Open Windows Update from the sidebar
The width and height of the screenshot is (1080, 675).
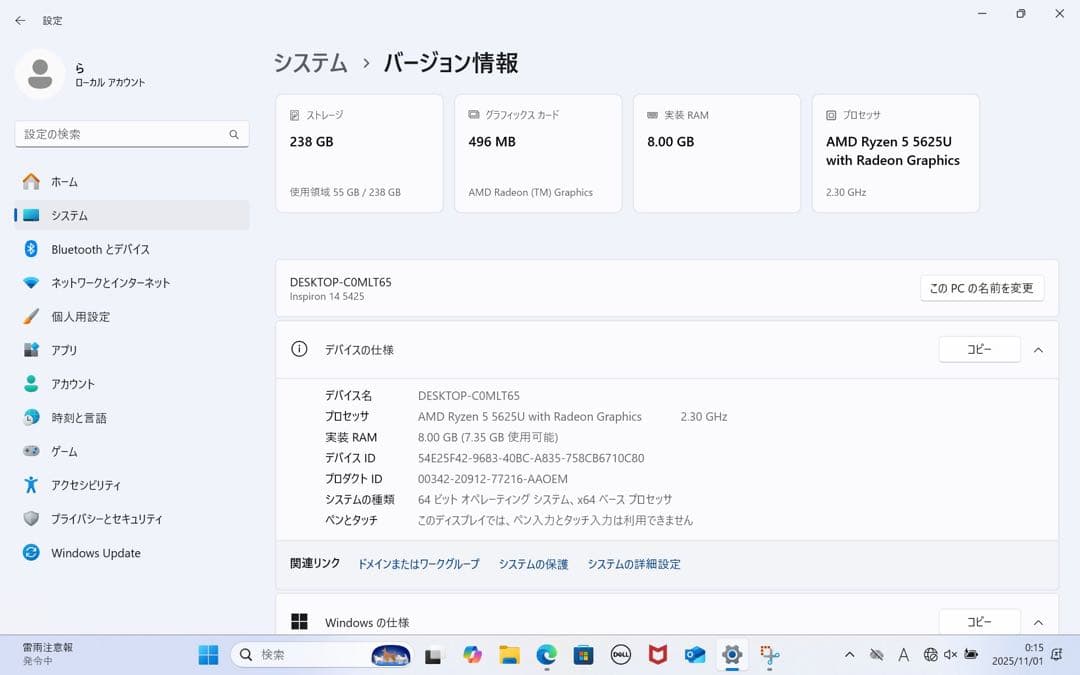[95, 553]
